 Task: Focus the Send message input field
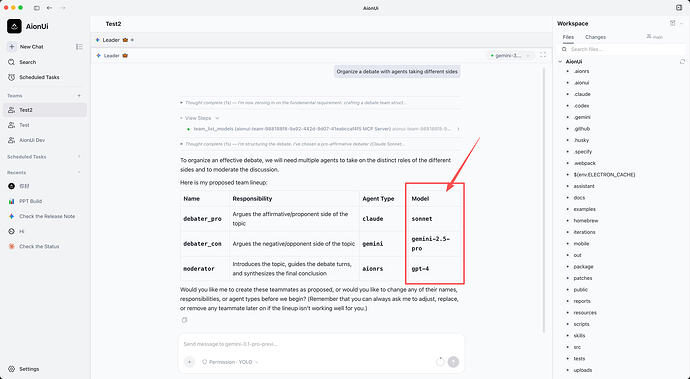(x=321, y=344)
